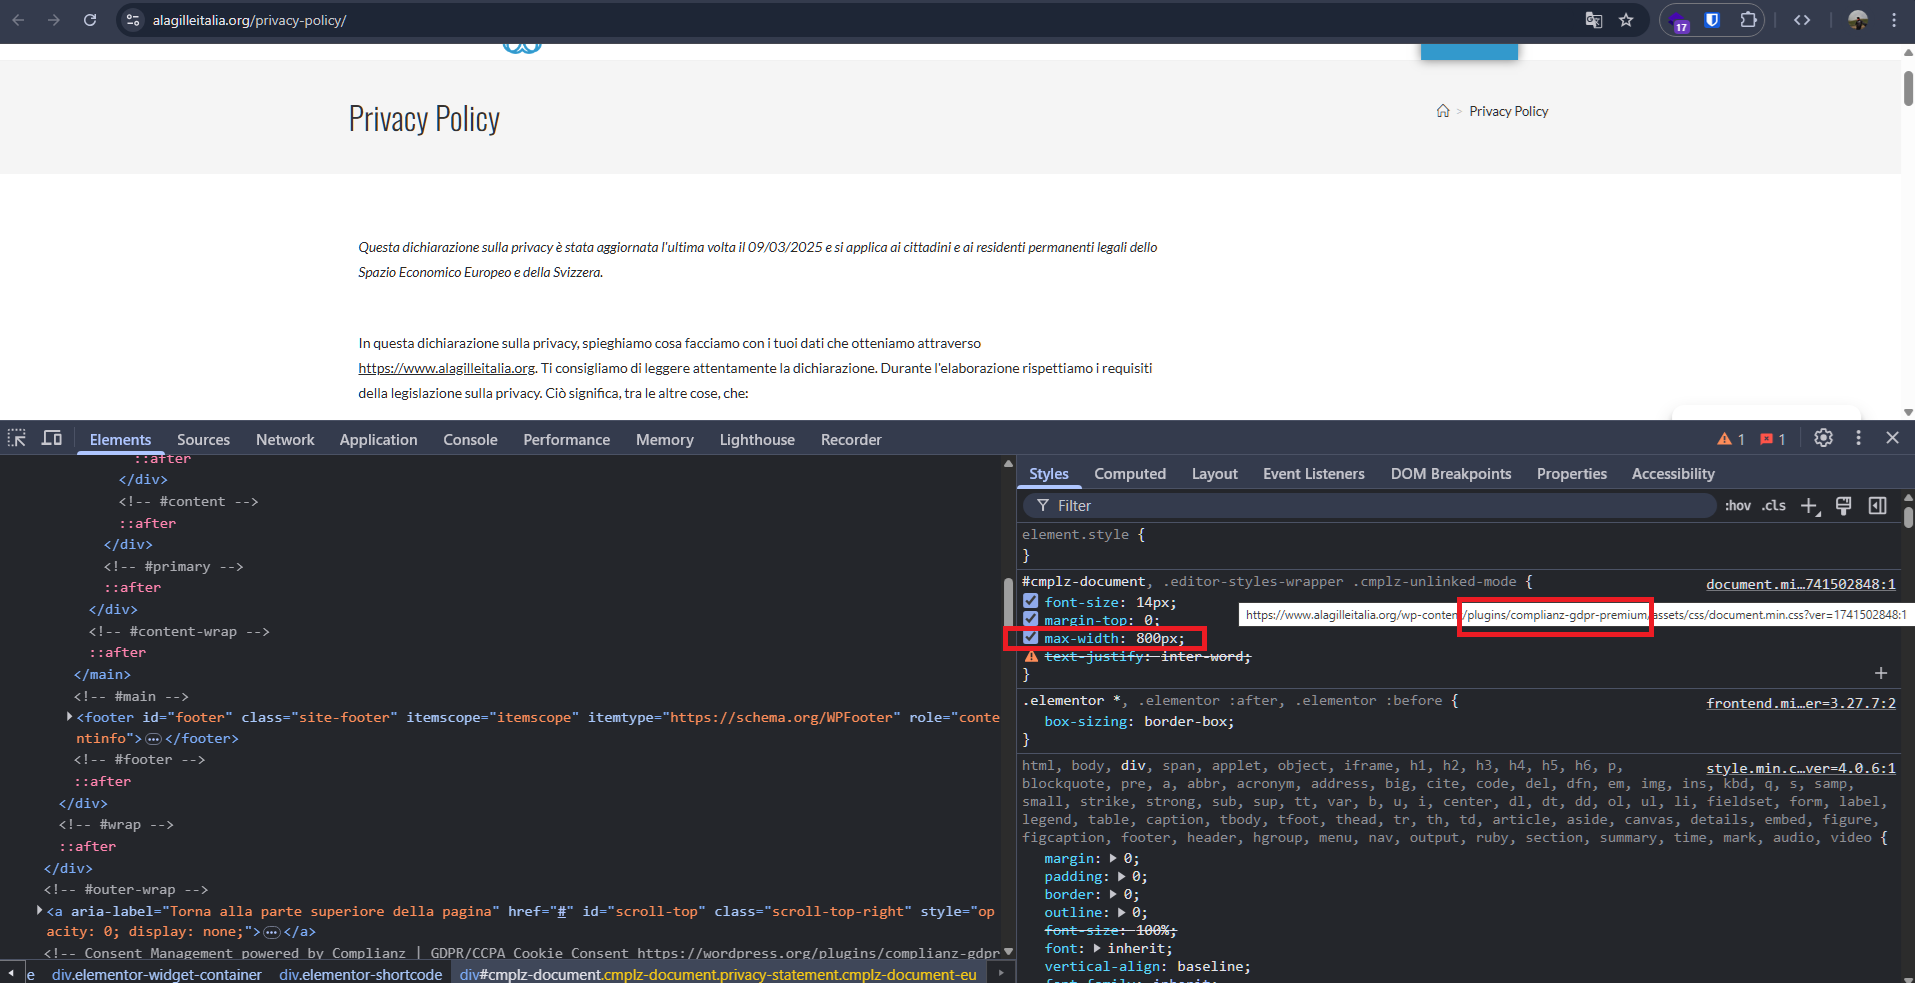This screenshot has height=983, width=1915.
Task: Click the page vertical scrollbar thumb
Action: click(1908, 88)
